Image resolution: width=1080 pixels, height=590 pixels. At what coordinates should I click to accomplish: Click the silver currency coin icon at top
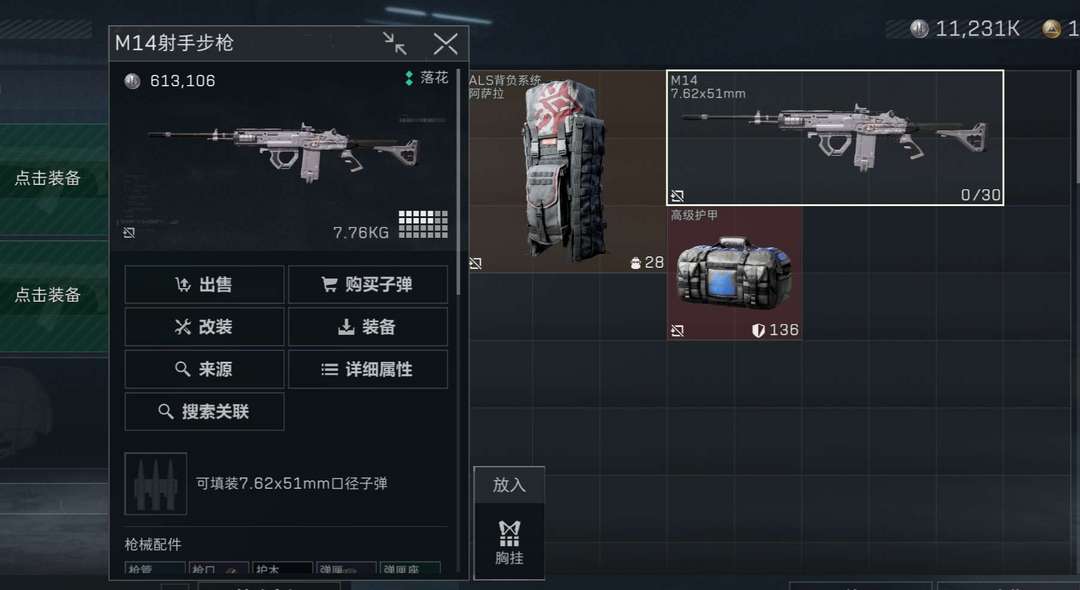[x=920, y=29]
